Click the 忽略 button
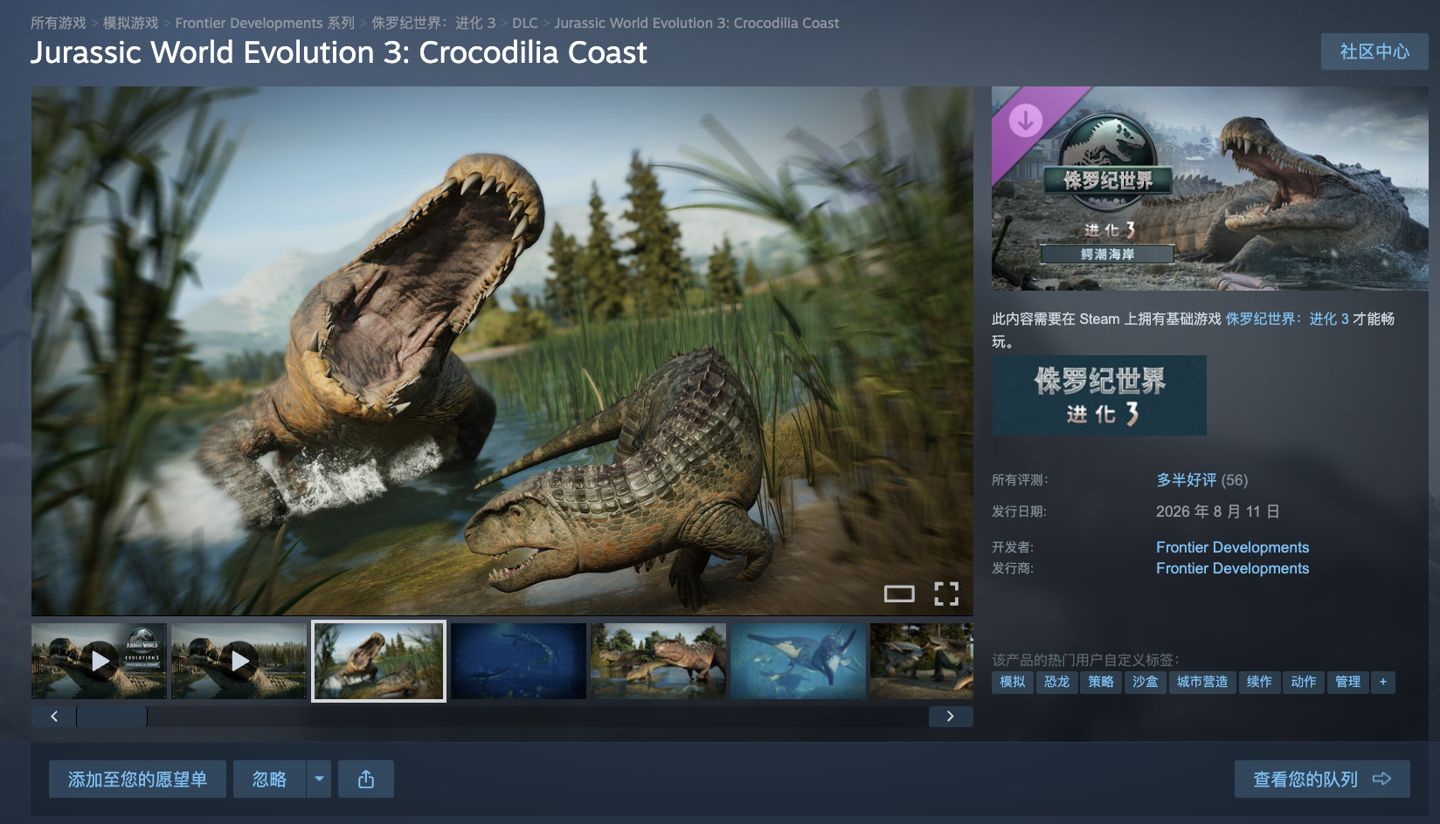Viewport: 1440px width, 824px height. 269,779
